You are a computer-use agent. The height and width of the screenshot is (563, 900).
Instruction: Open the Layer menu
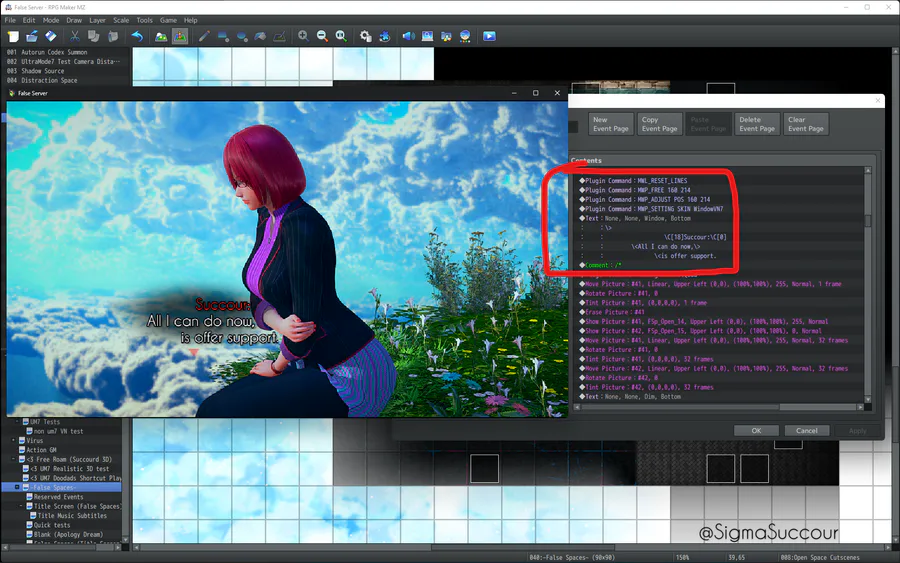98,20
